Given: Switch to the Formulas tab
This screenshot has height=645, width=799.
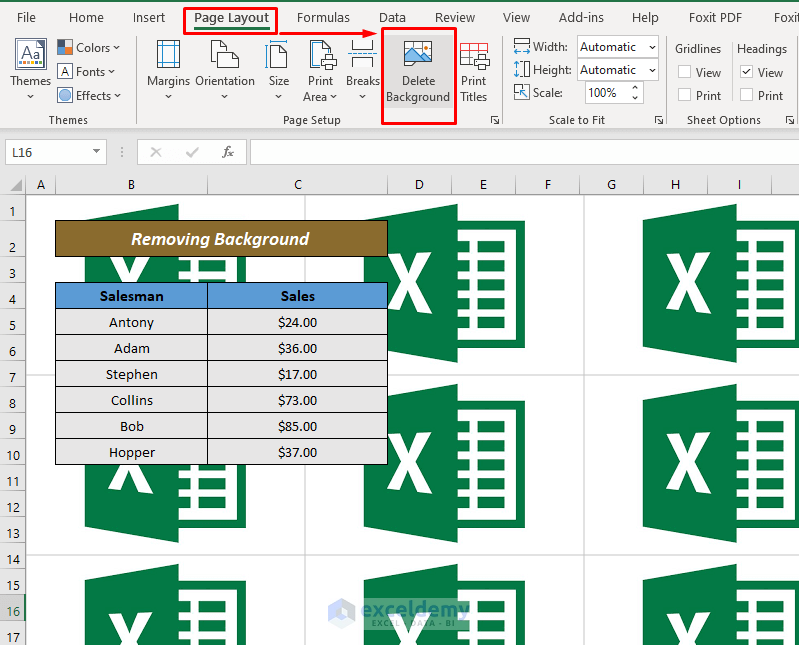Looking at the screenshot, I should click(x=323, y=18).
